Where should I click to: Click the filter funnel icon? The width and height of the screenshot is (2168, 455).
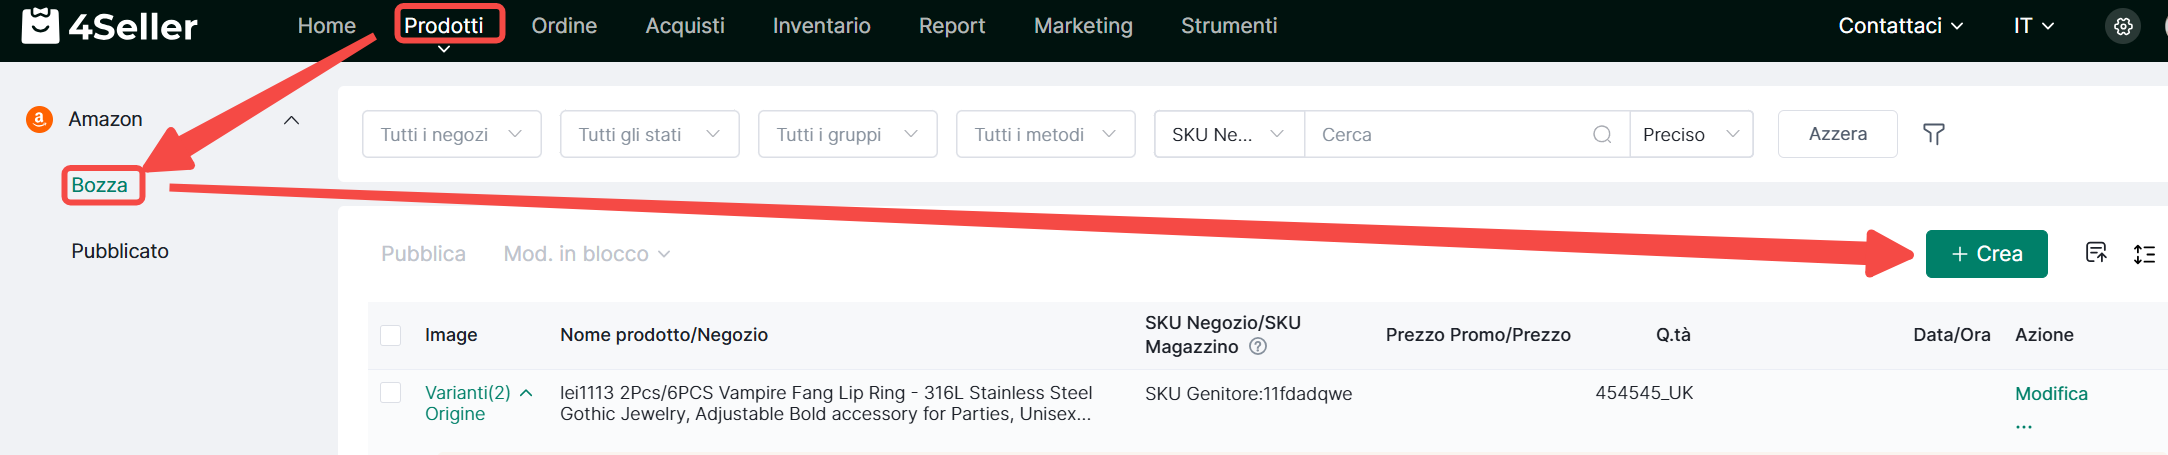pyautogui.click(x=1934, y=134)
